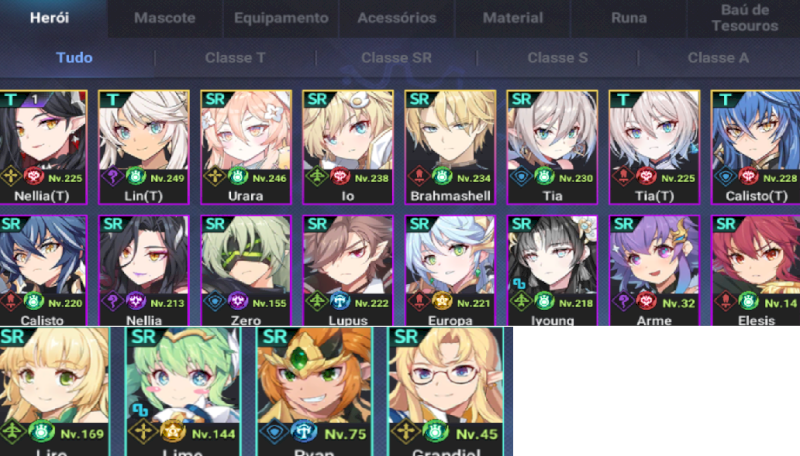Click Urara's green attribute icon
800x456 pixels.
pyautogui.click(x=238, y=177)
